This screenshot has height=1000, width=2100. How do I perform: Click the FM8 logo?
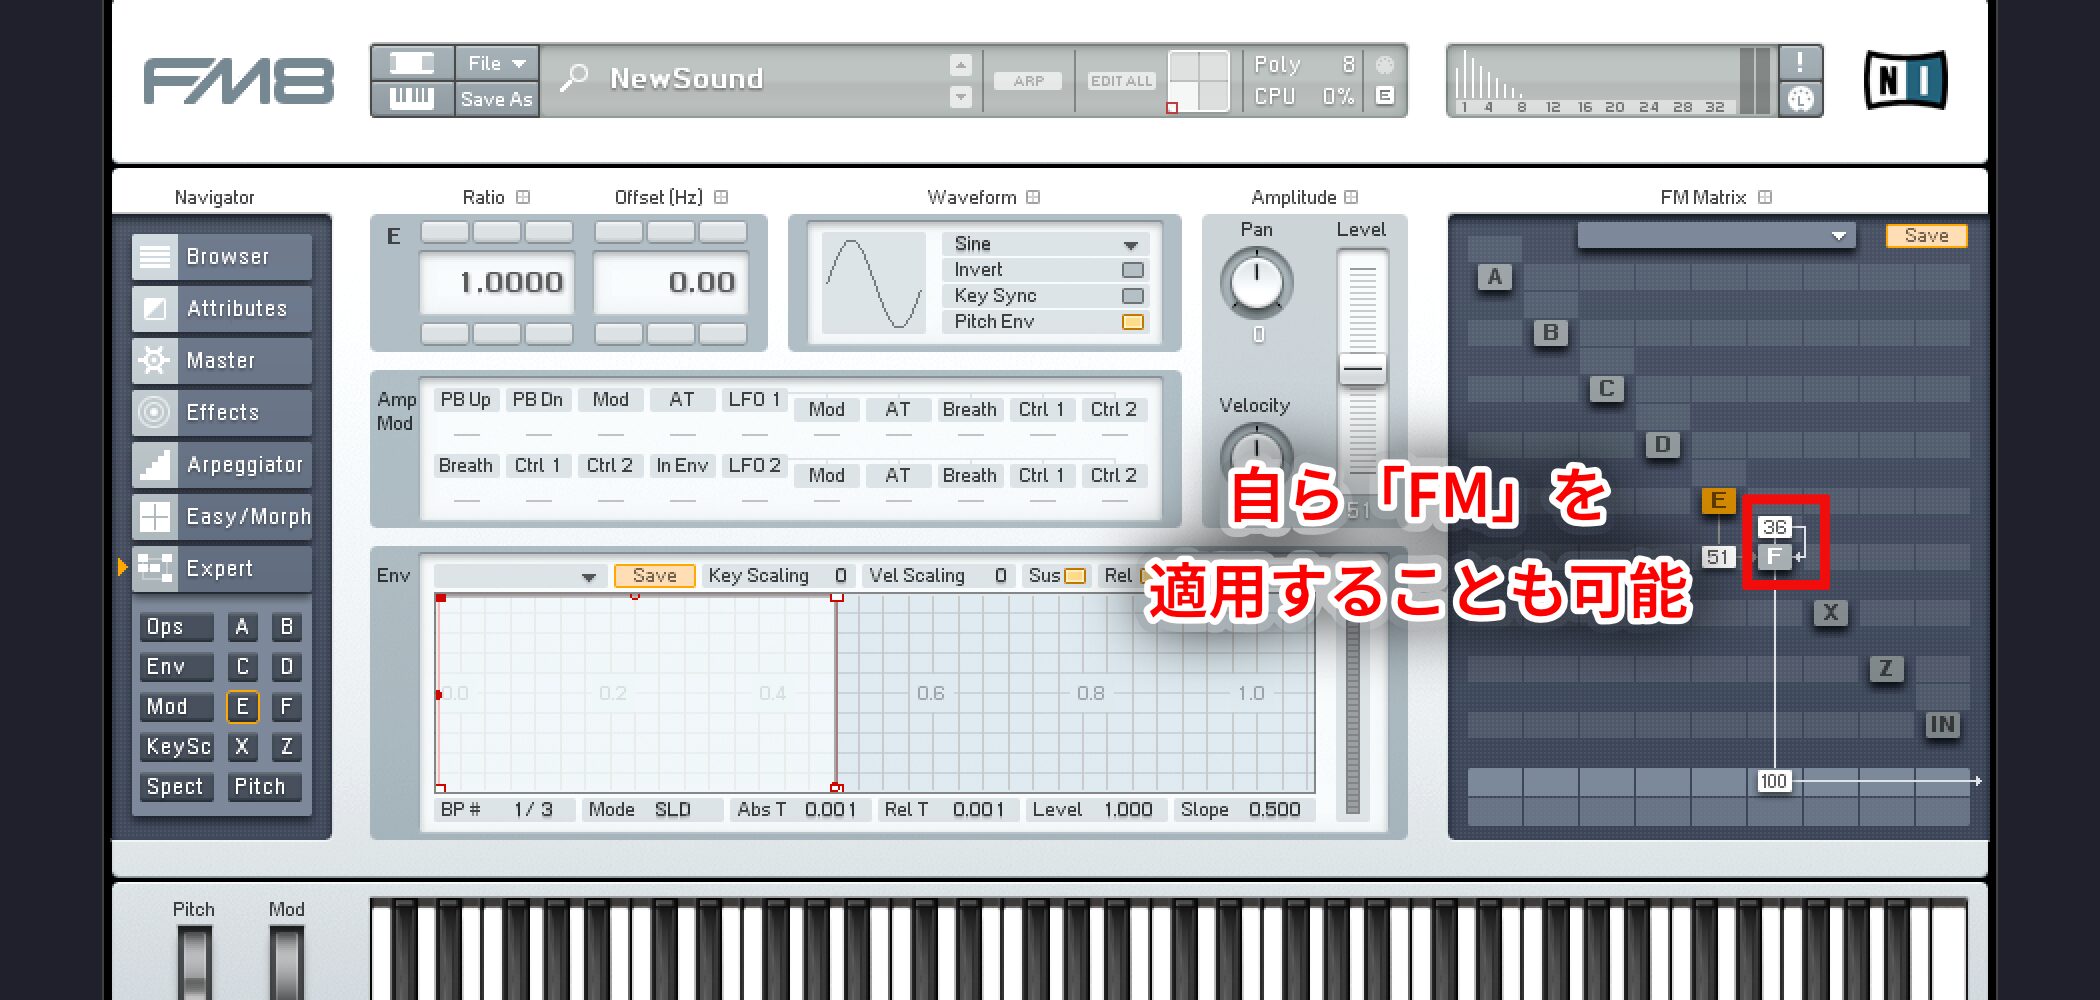(238, 81)
